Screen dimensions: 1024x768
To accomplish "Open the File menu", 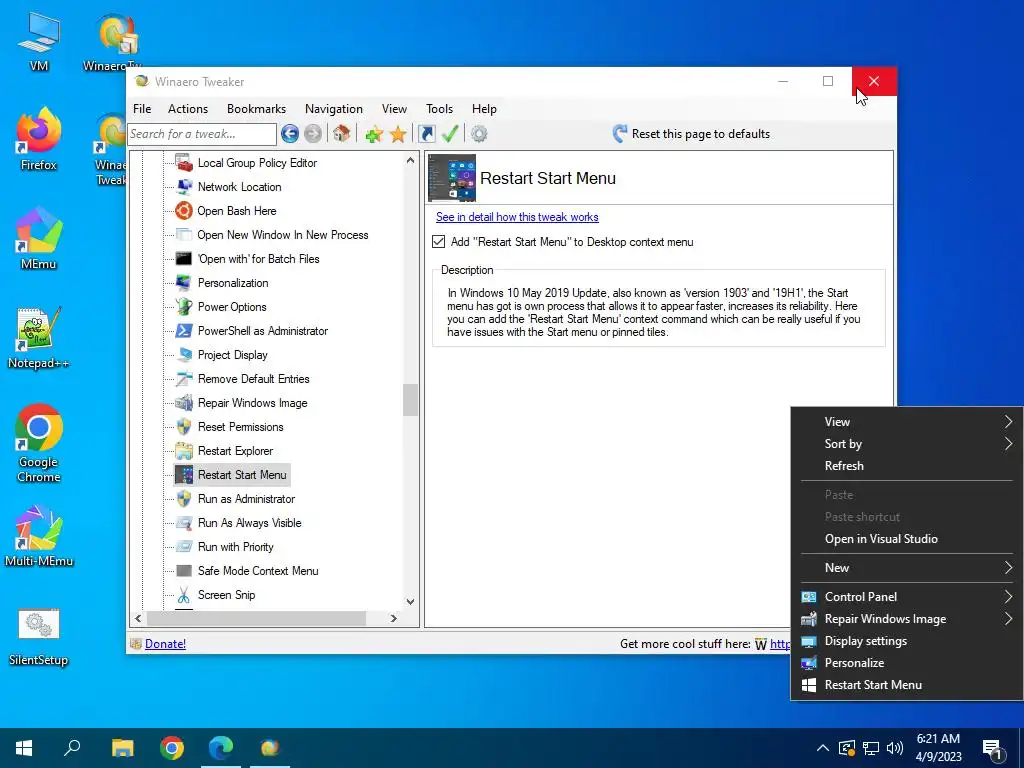I will coord(142,109).
